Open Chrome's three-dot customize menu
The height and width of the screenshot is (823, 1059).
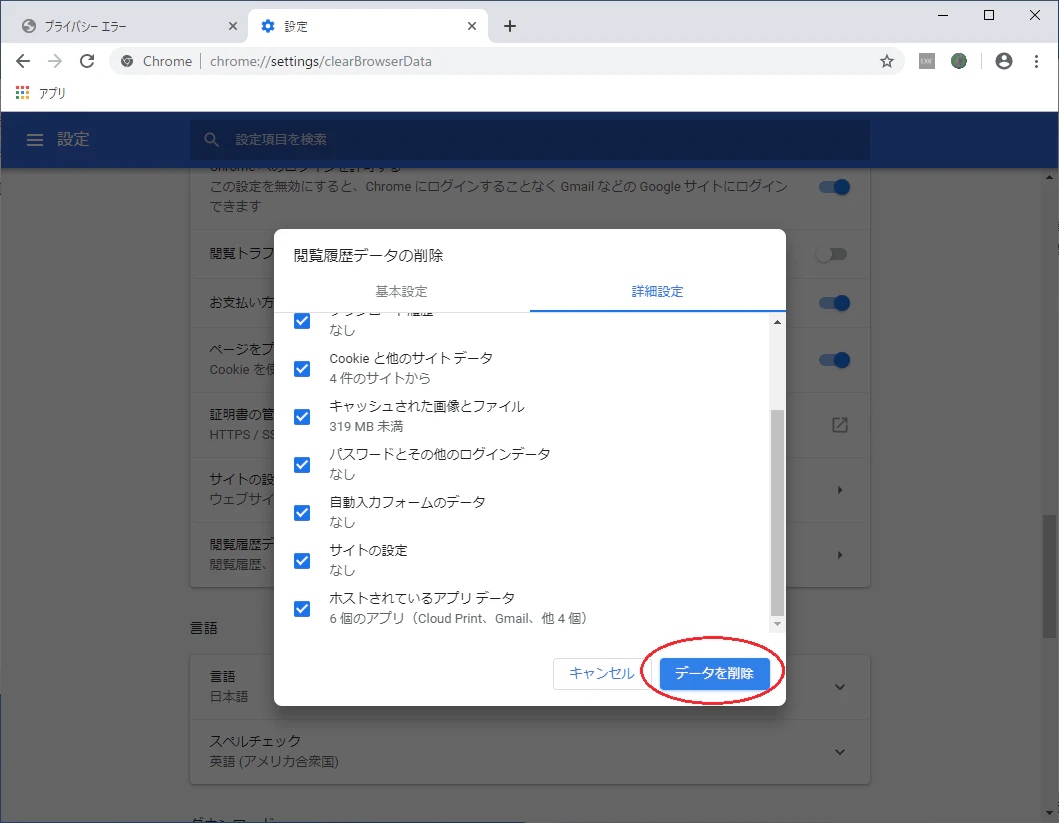(x=1037, y=61)
